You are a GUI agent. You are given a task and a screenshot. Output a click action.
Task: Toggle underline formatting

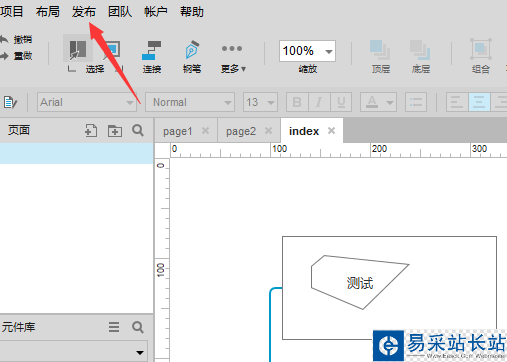click(x=341, y=102)
